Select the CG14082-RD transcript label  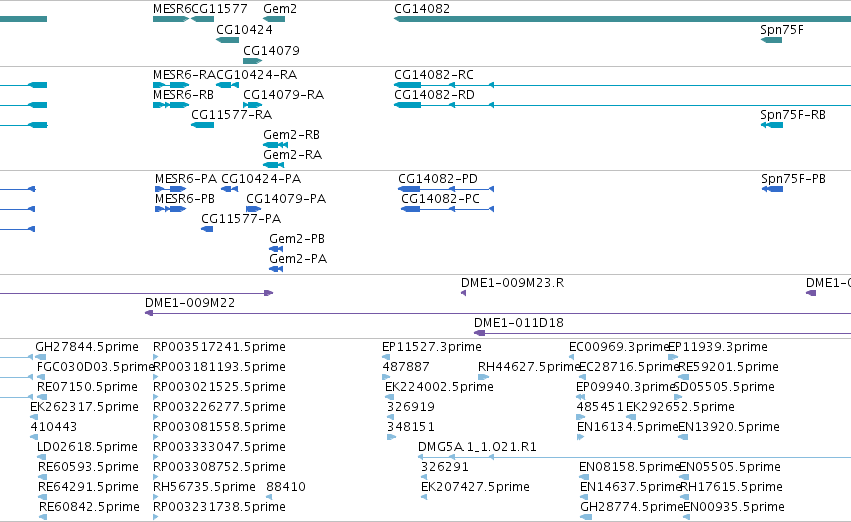click(434, 94)
